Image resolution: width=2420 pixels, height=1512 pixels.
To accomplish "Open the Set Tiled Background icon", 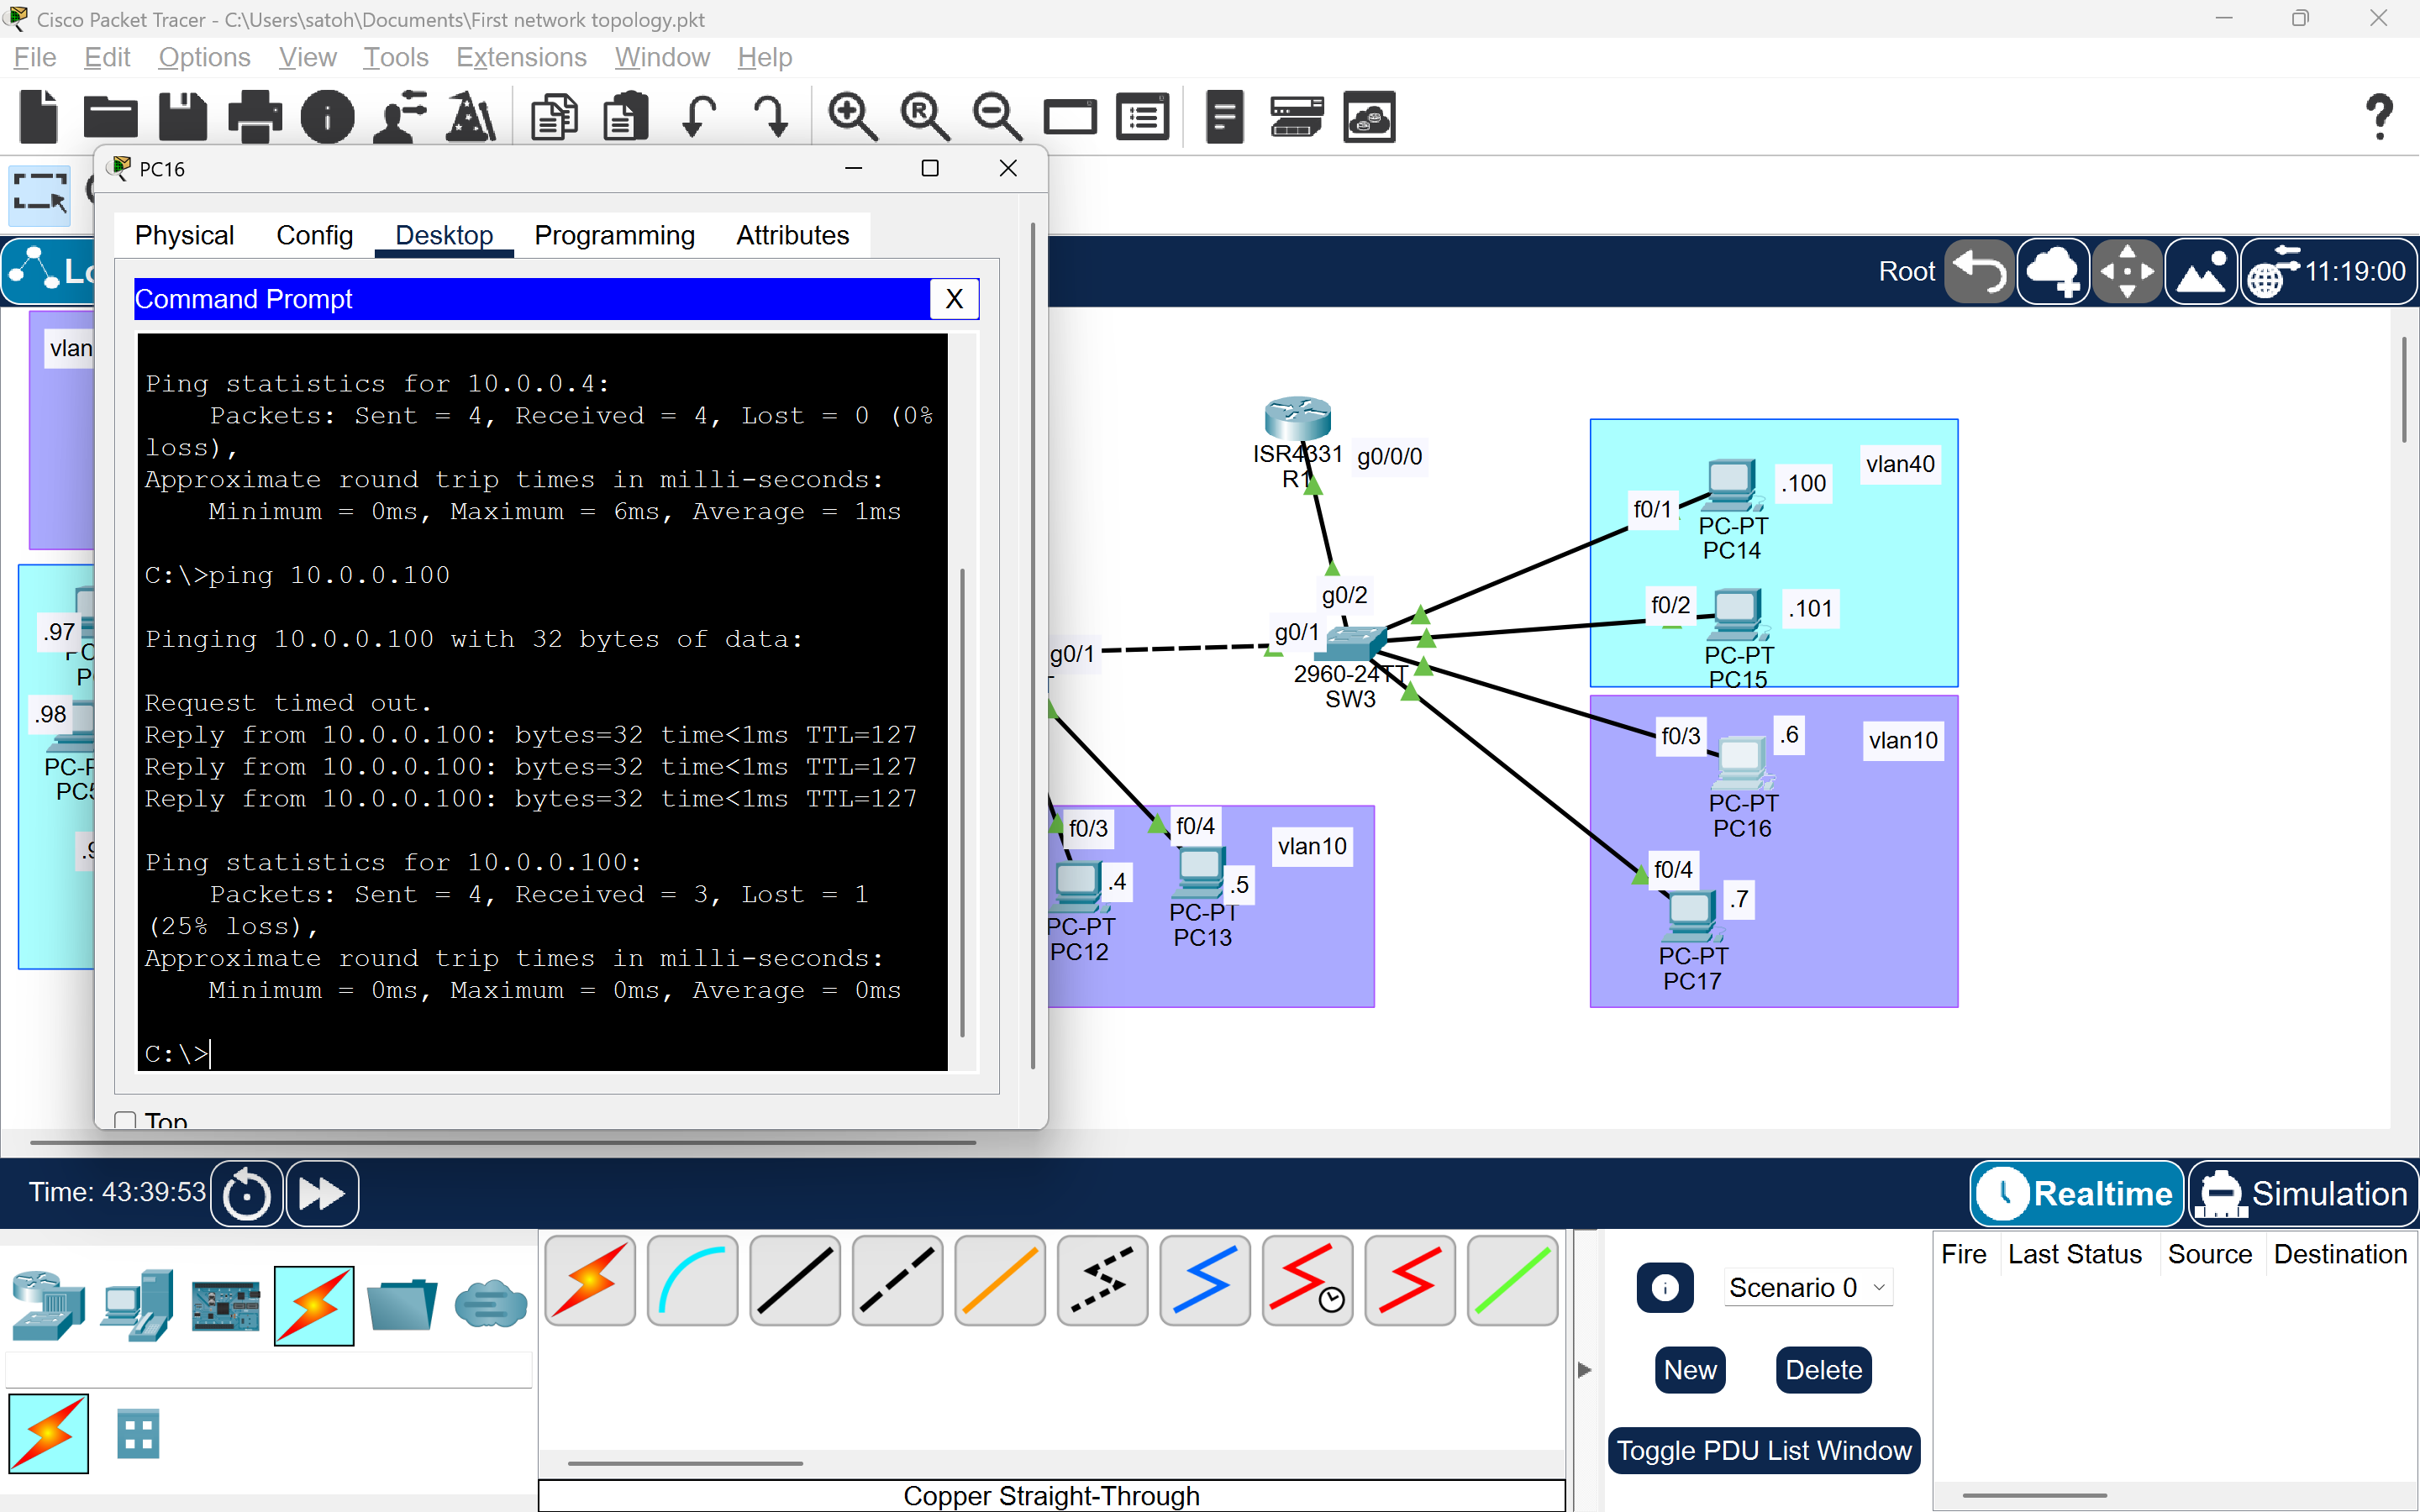I will click(x=2201, y=271).
